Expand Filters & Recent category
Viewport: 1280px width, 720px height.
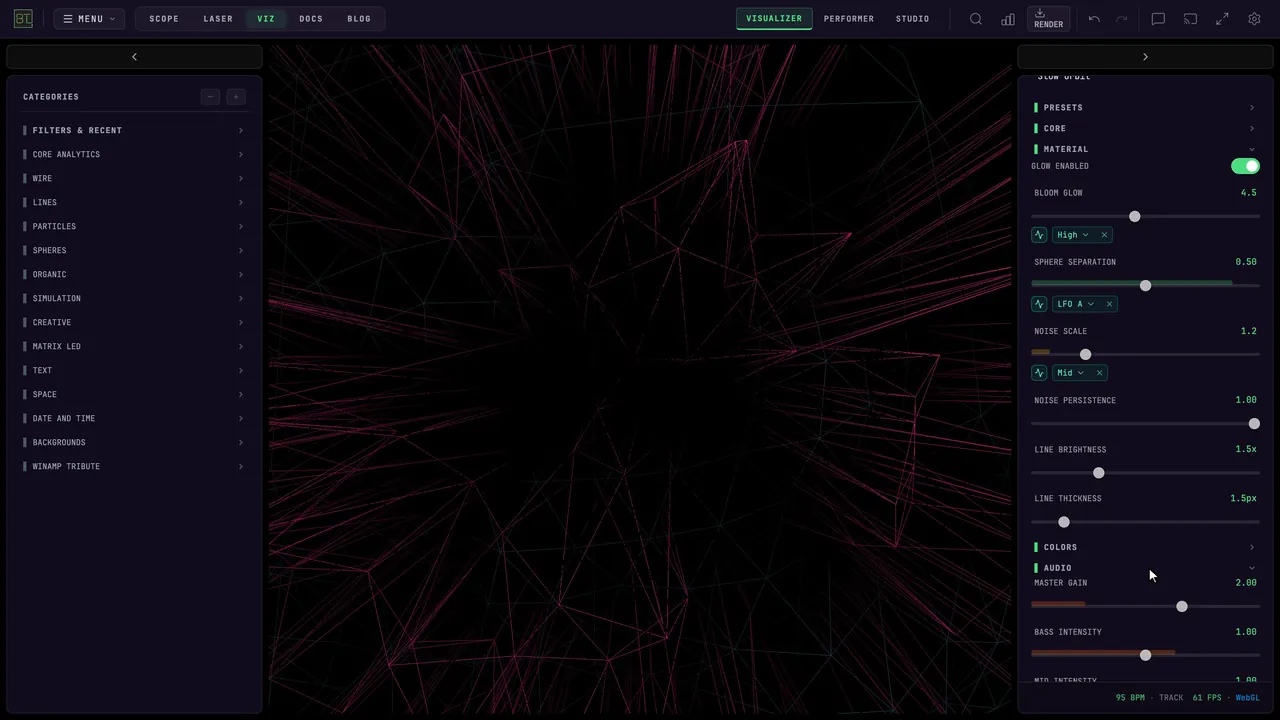(x=134, y=130)
